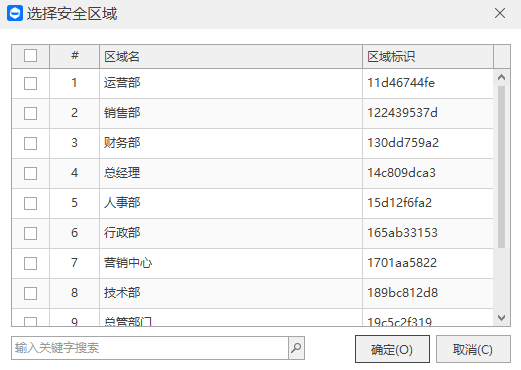
Task: Close the 选择安全区域 dialog
Action: click(500, 13)
